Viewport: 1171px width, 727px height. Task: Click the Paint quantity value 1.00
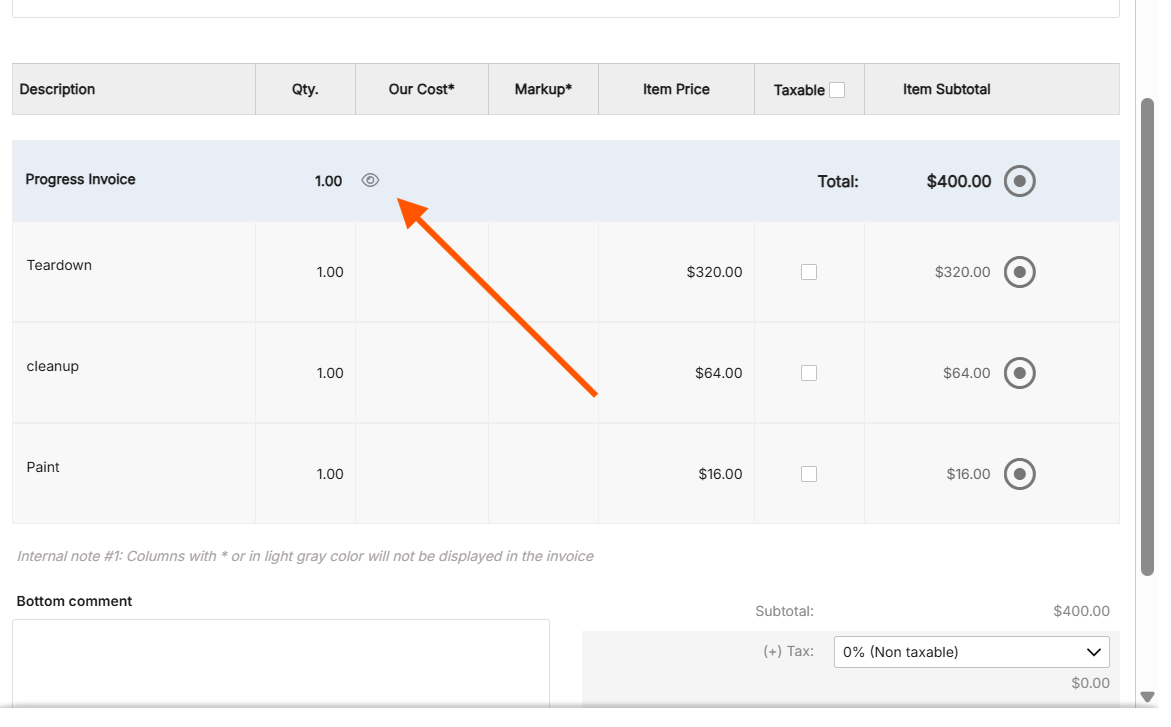coord(330,474)
